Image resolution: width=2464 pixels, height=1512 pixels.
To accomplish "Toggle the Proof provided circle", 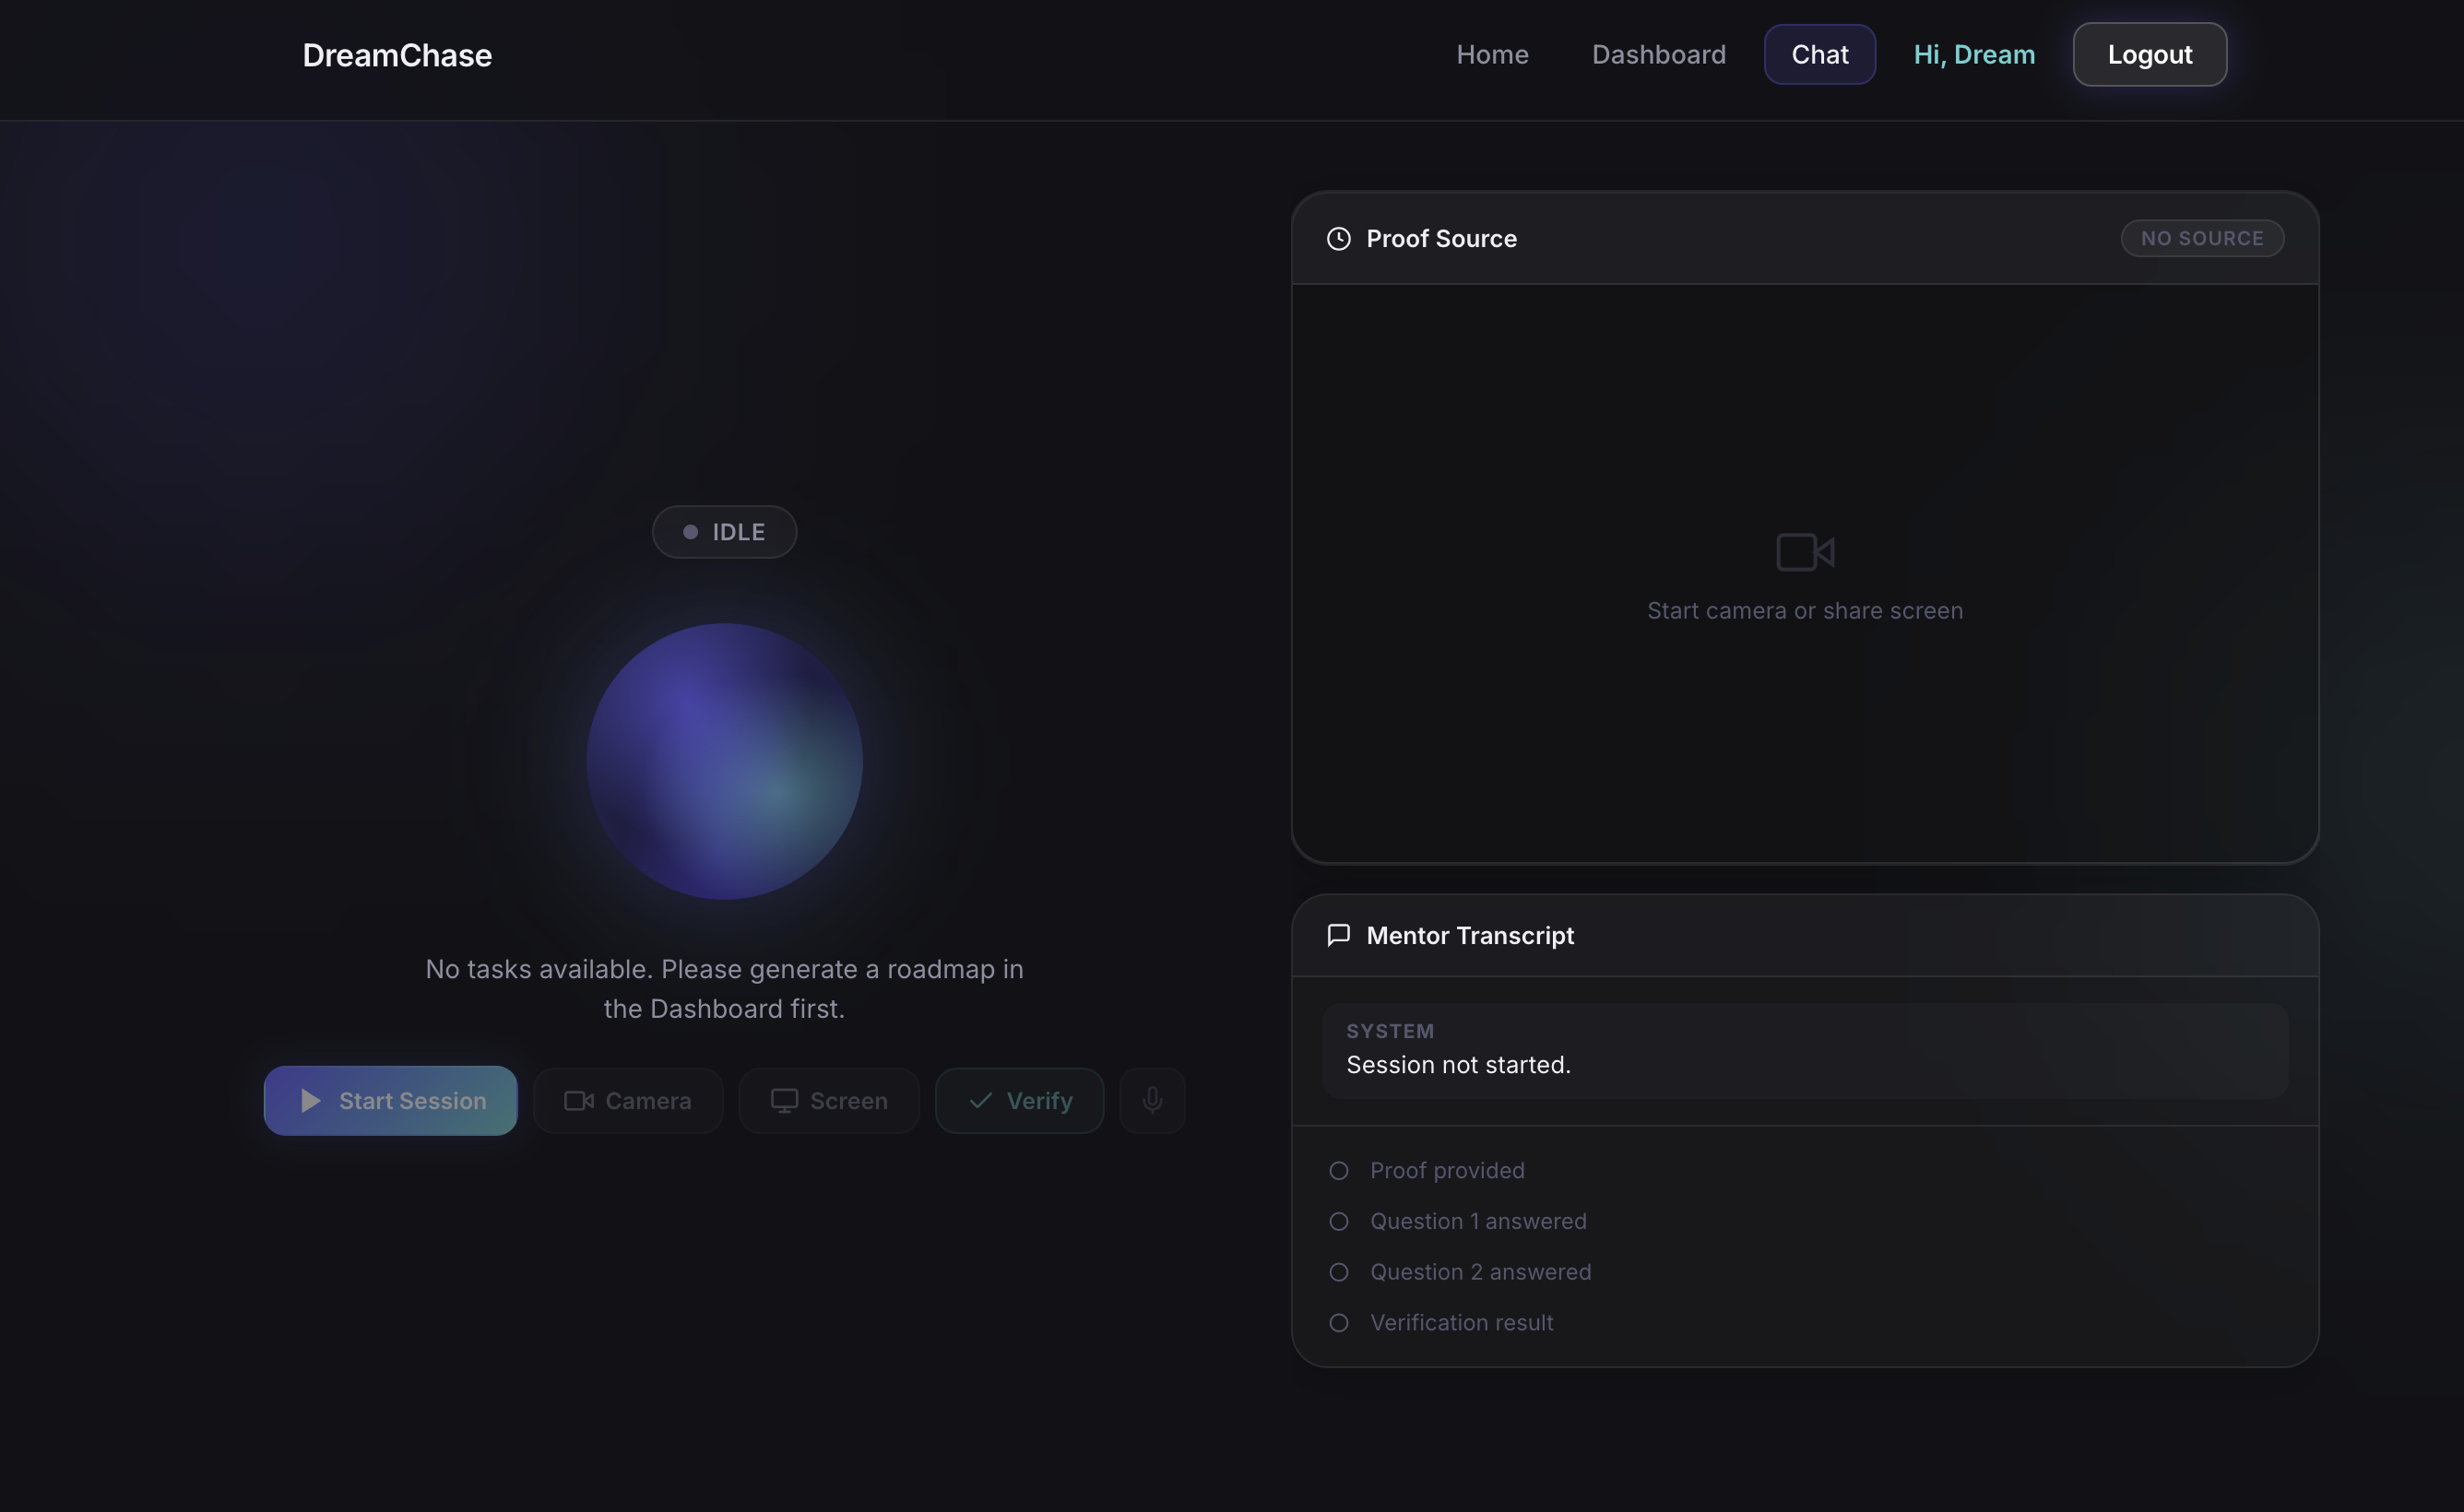I will pos(1338,1171).
